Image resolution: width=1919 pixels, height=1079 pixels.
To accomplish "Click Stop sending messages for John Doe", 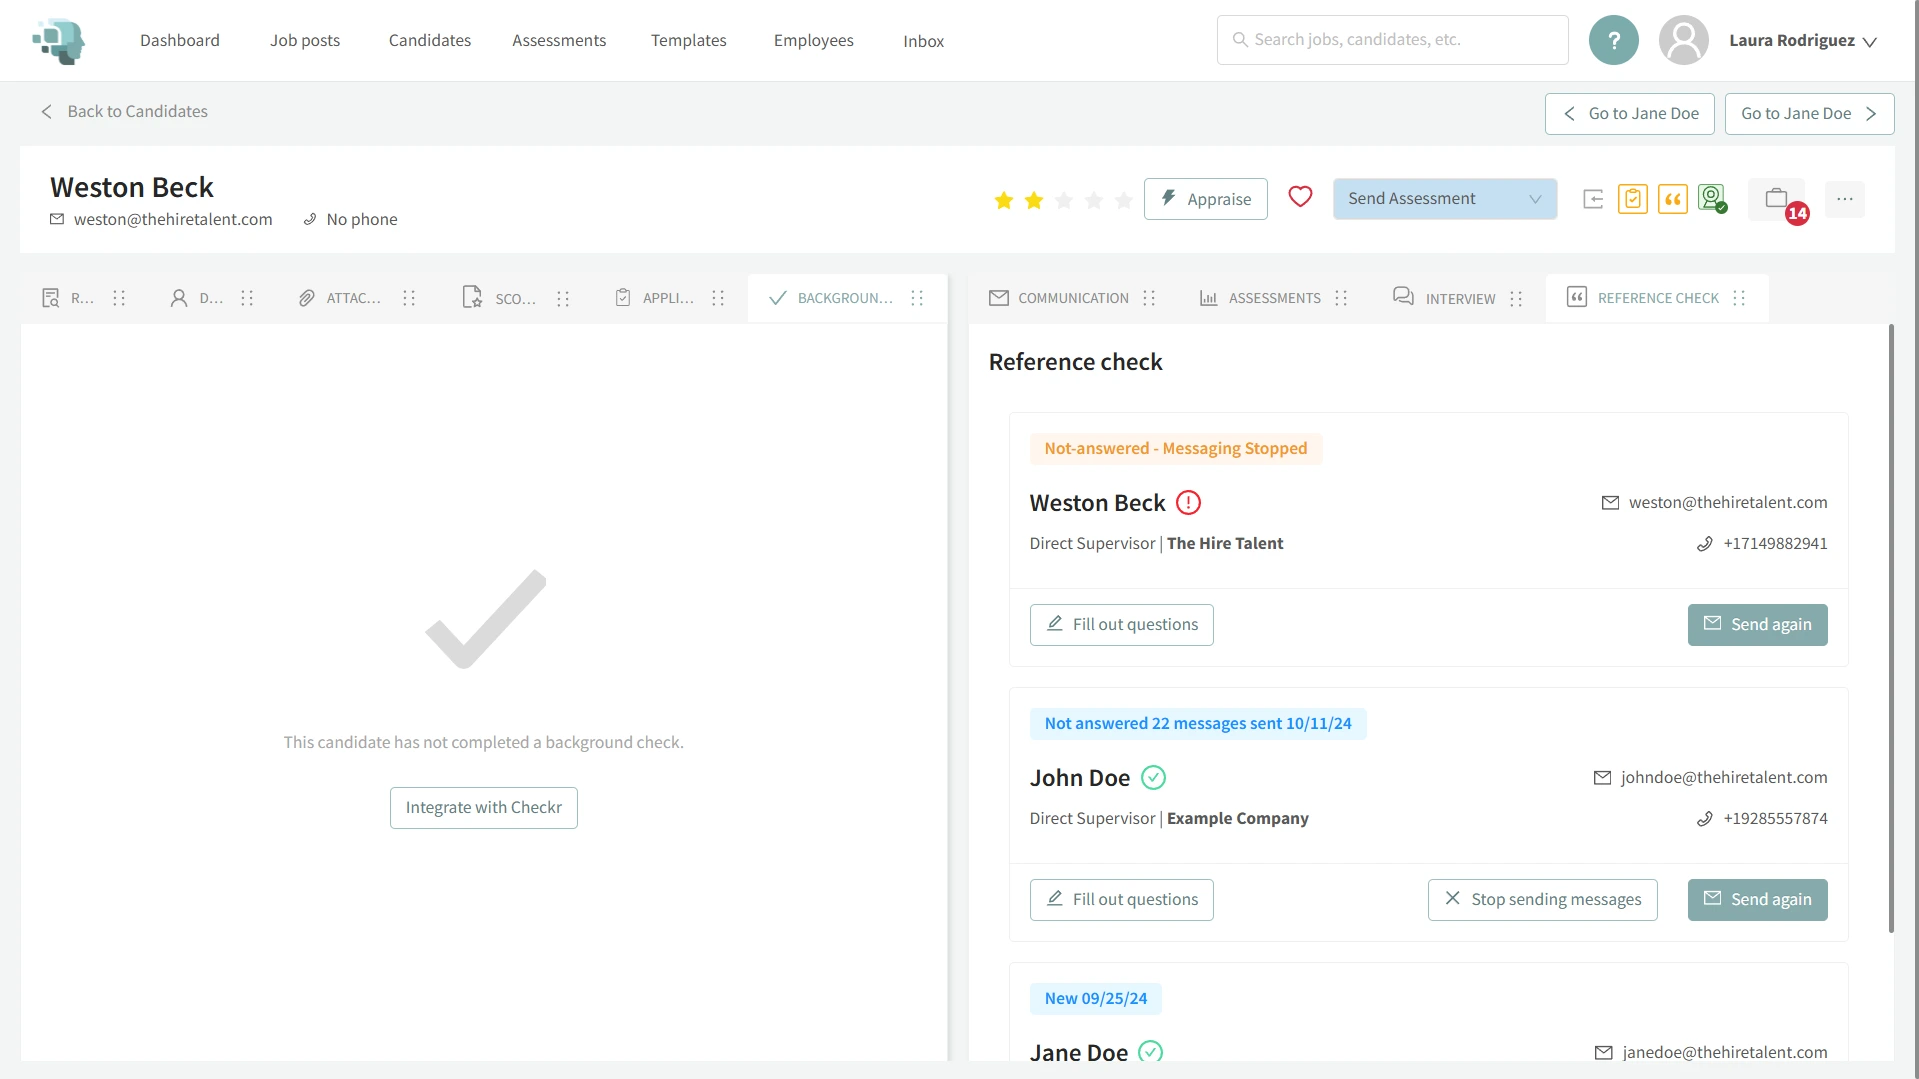I will click(1542, 900).
